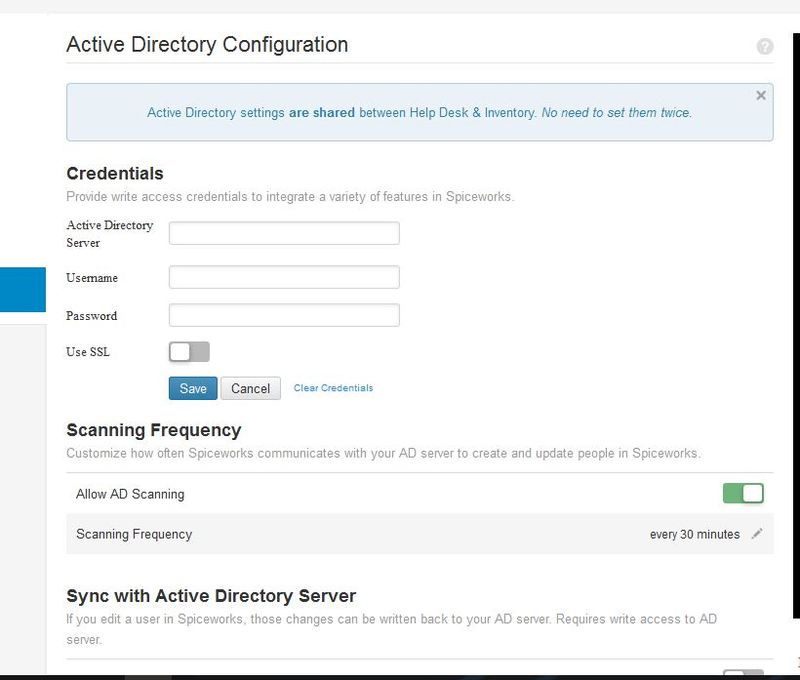Viewport: 800px width, 680px height.
Task: Cancel the credential changes
Action: click(x=250, y=388)
